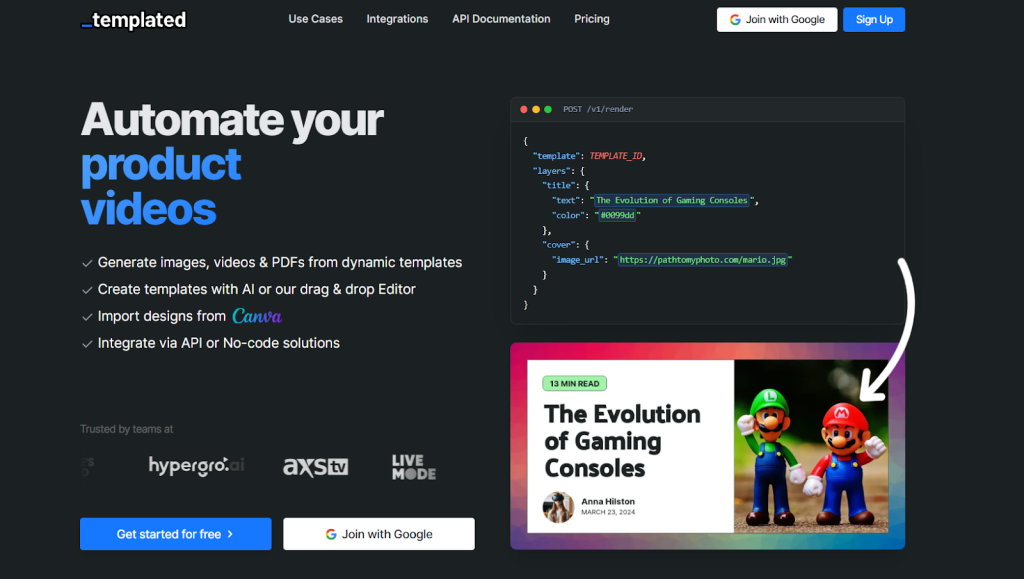Image resolution: width=1024 pixels, height=579 pixels.
Task: Click the Canva logo in feature list
Action: [257, 316]
